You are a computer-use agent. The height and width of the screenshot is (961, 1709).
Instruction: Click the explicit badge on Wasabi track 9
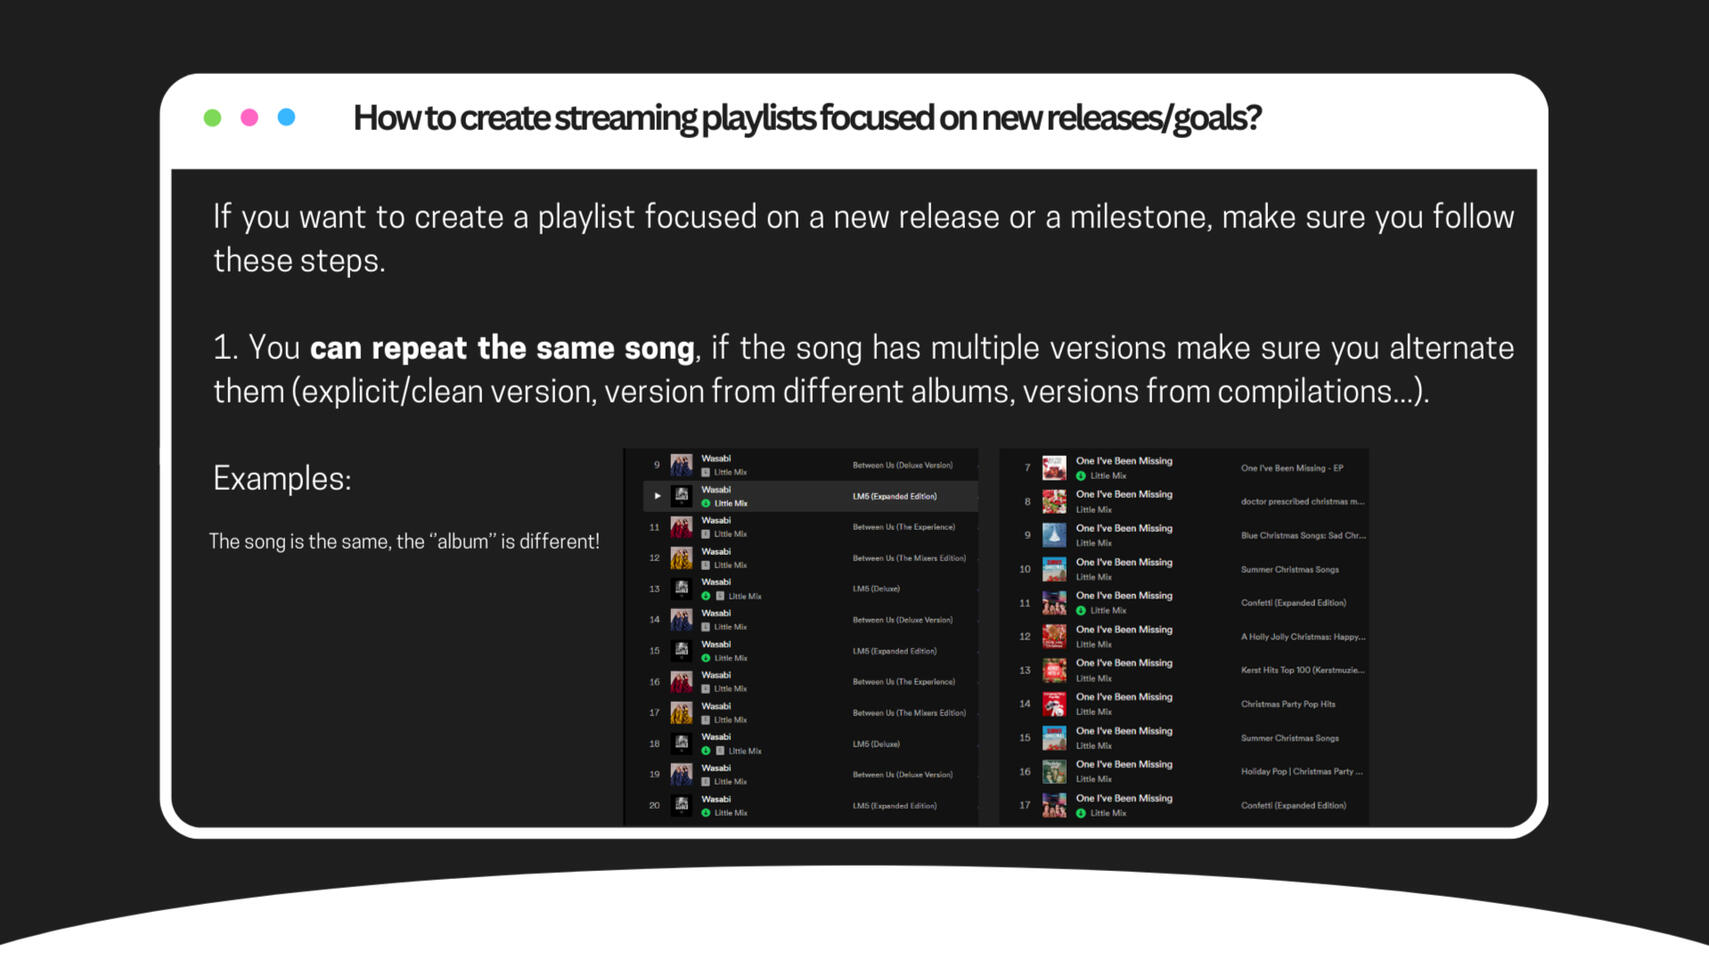pos(706,472)
